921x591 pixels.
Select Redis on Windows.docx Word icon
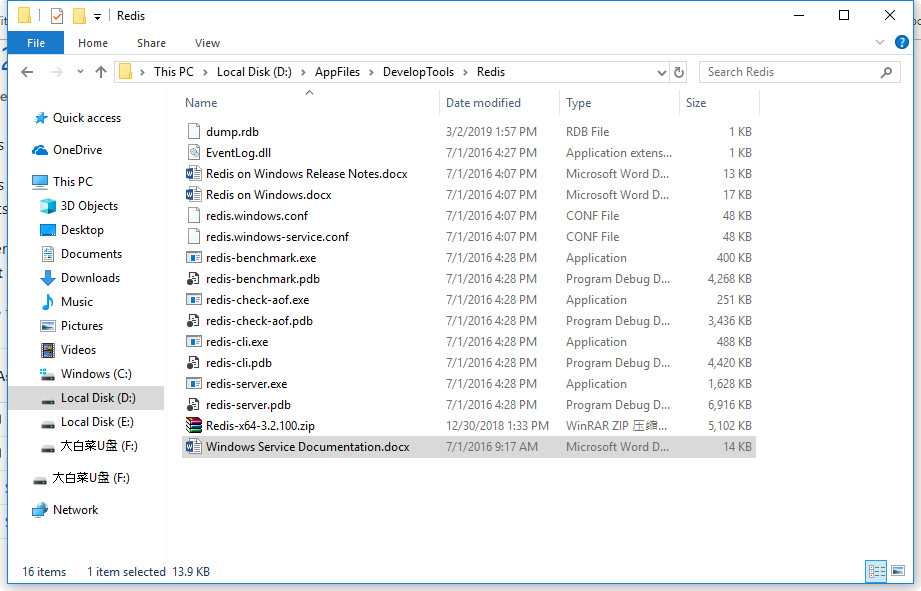pyautogui.click(x=194, y=194)
